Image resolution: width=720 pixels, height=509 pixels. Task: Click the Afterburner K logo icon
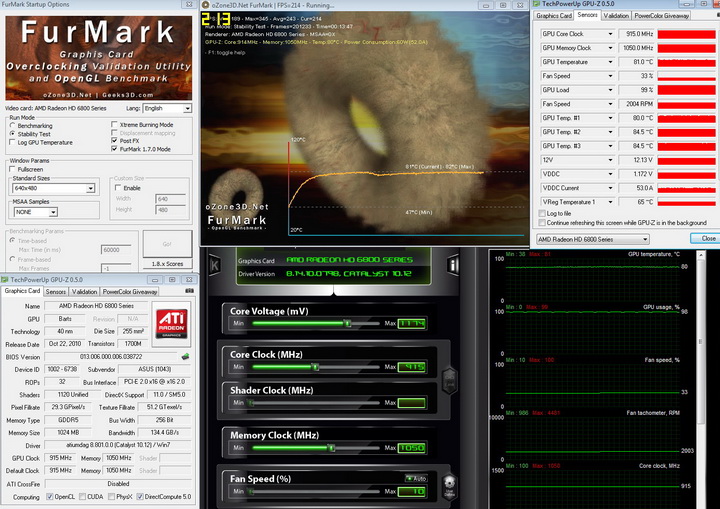click(x=214, y=265)
